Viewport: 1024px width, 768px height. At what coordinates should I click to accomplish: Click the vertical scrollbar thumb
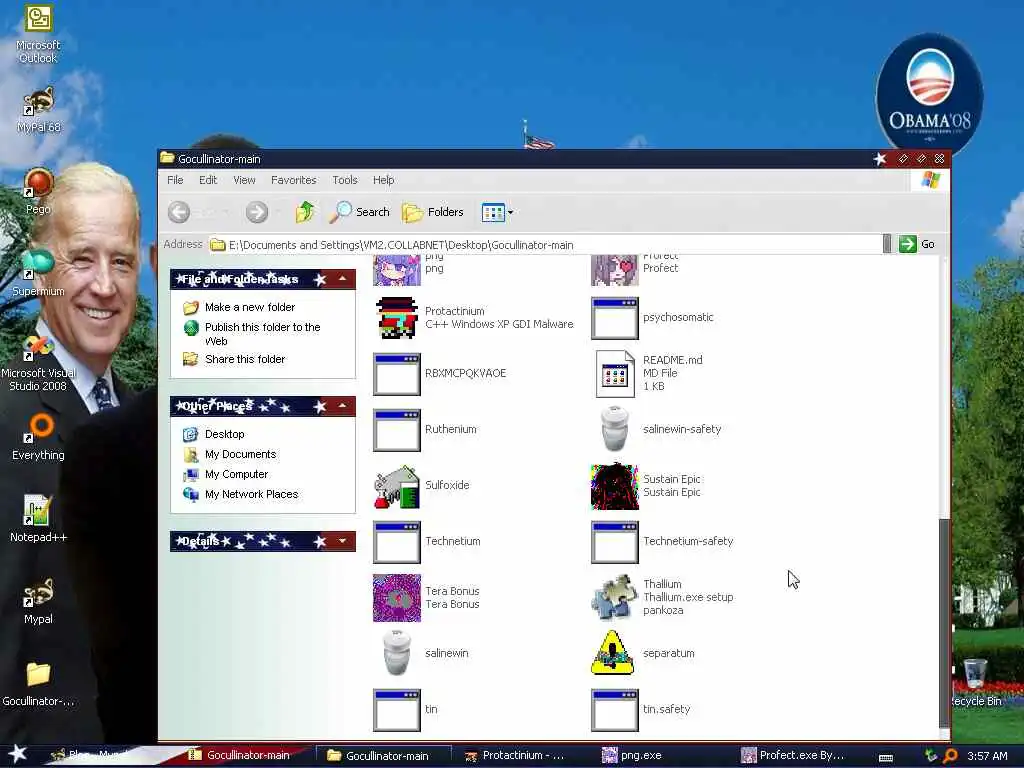(944, 622)
